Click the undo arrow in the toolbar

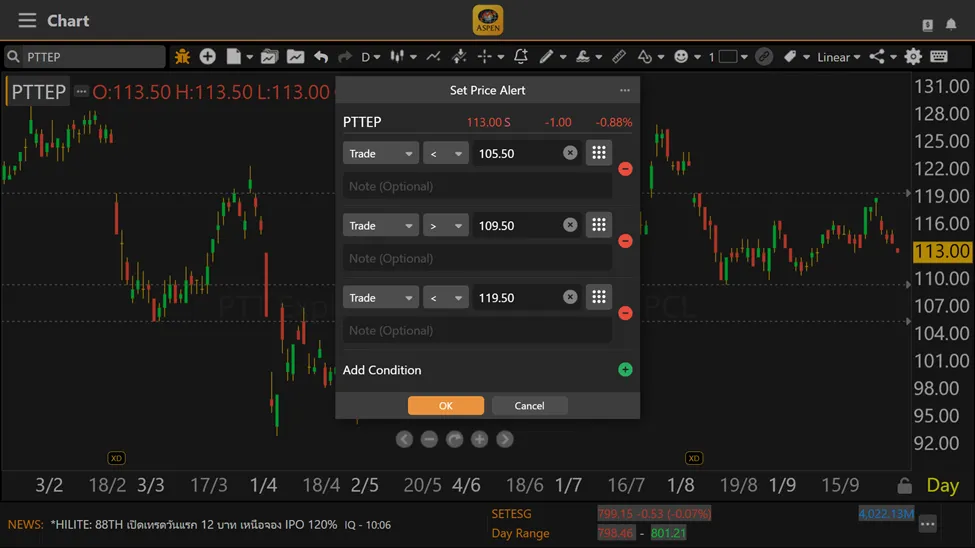(x=321, y=57)
